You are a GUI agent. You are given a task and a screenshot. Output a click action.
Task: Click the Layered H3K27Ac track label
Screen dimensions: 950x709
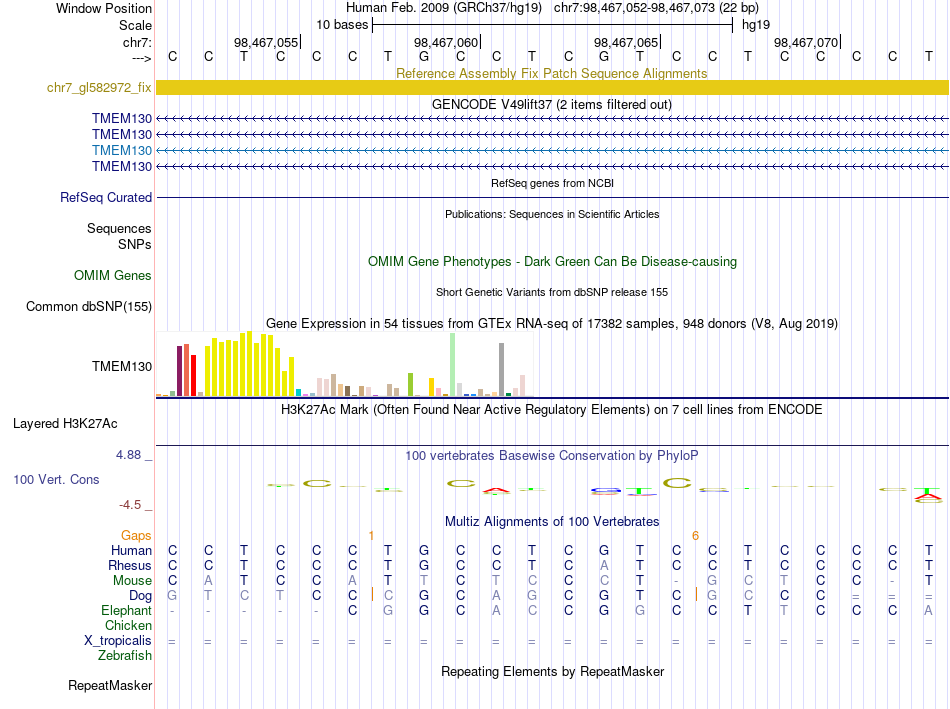(x=65, y=424)
